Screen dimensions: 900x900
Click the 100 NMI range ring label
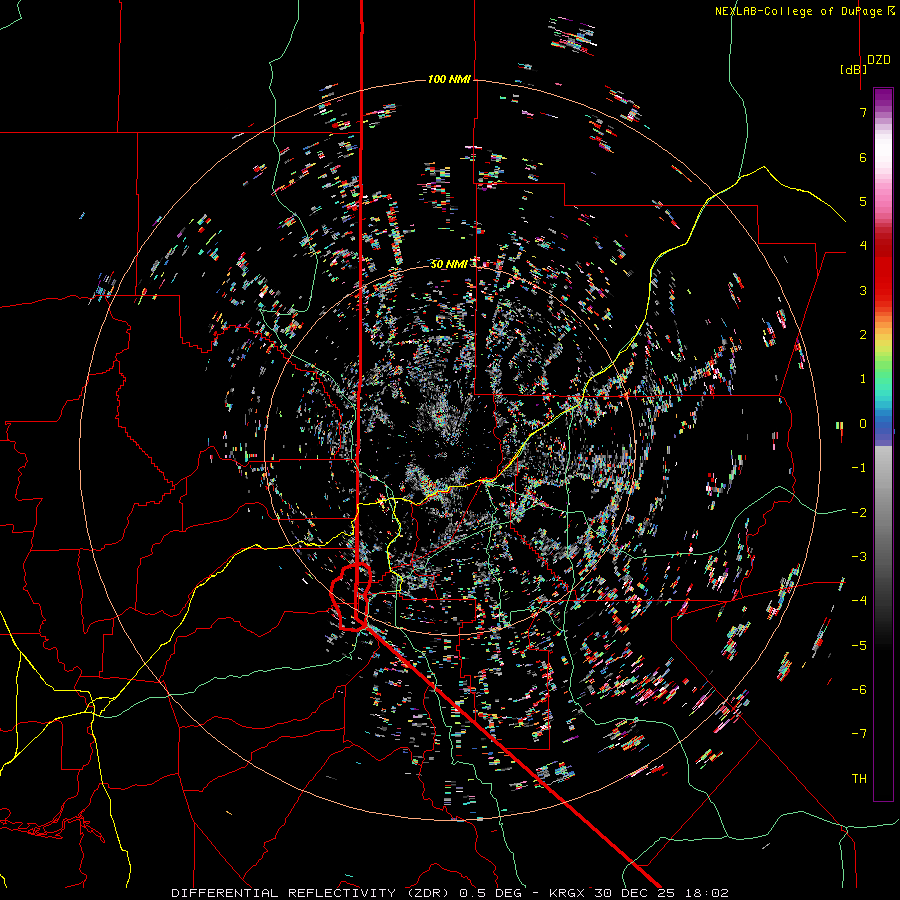(449, 79)
